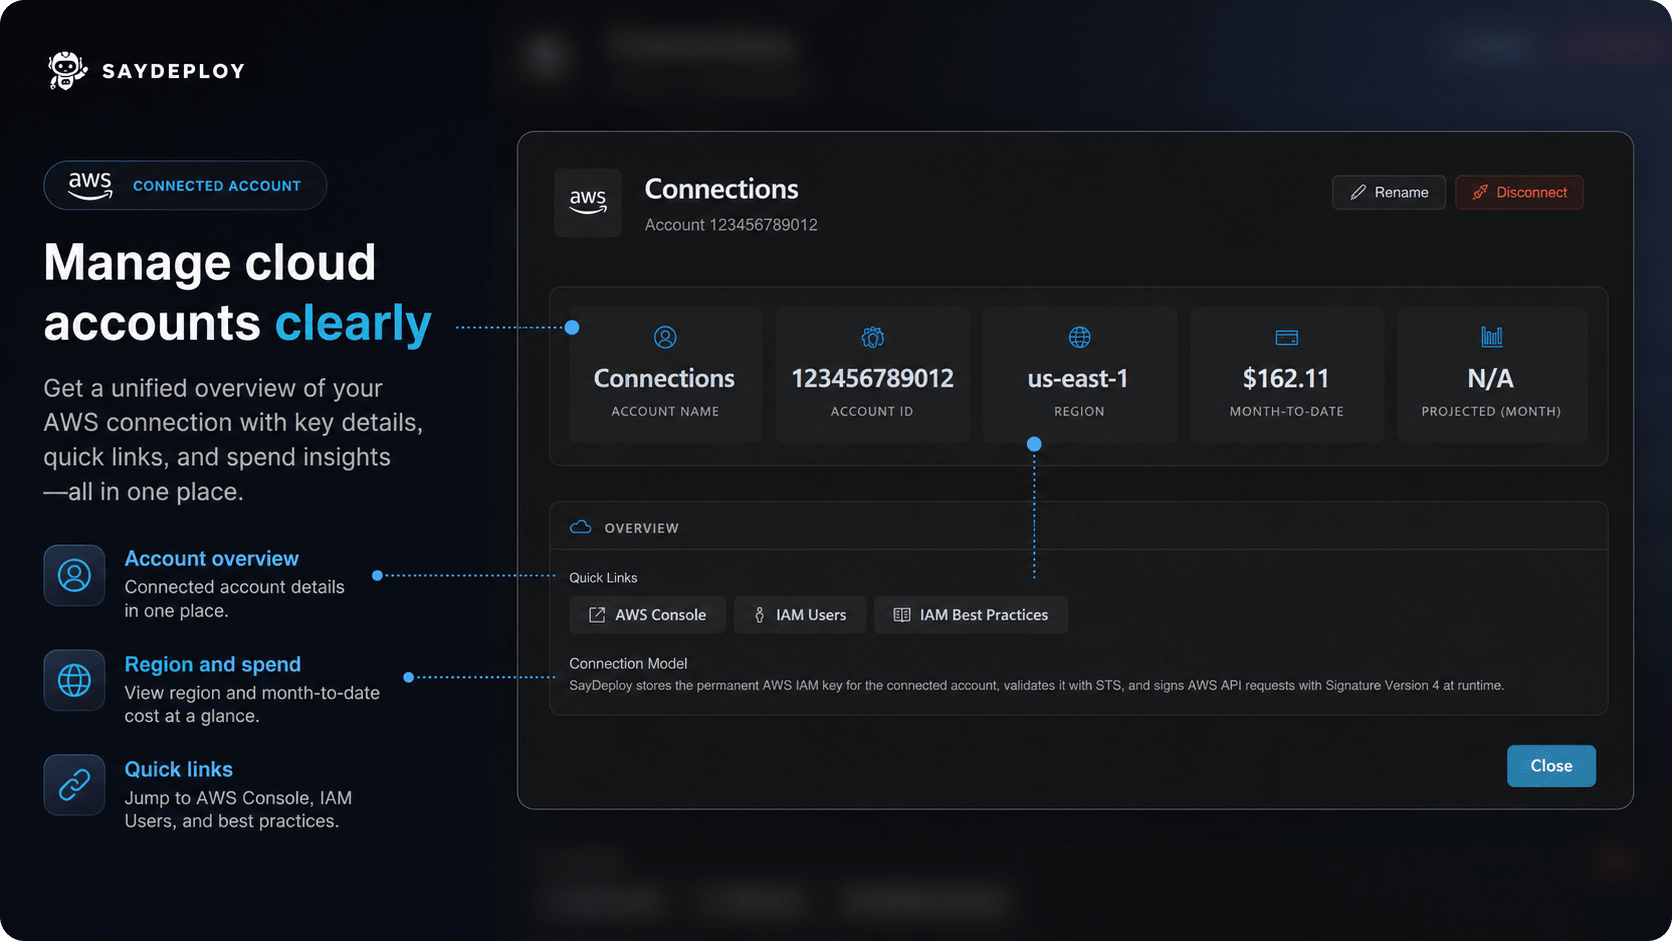Click the pencil icon on Rename button
This screenshot has width=1672, height=941.
pyautogui.click(x=1358, y=192)
